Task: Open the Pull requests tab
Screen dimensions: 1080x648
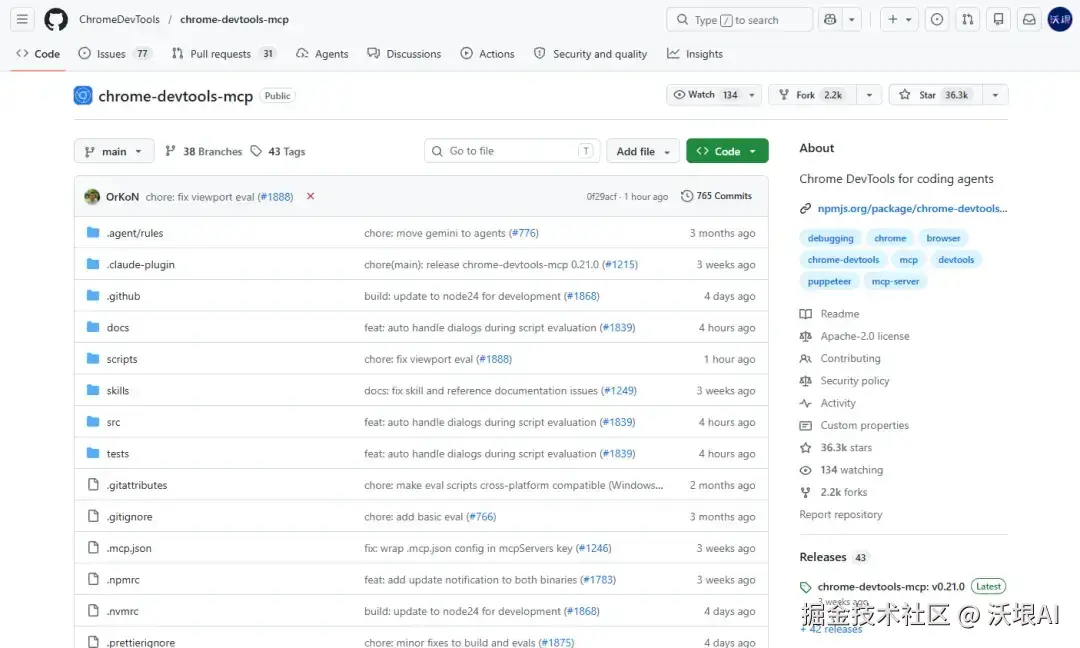Action: click(x=223, y=54)
